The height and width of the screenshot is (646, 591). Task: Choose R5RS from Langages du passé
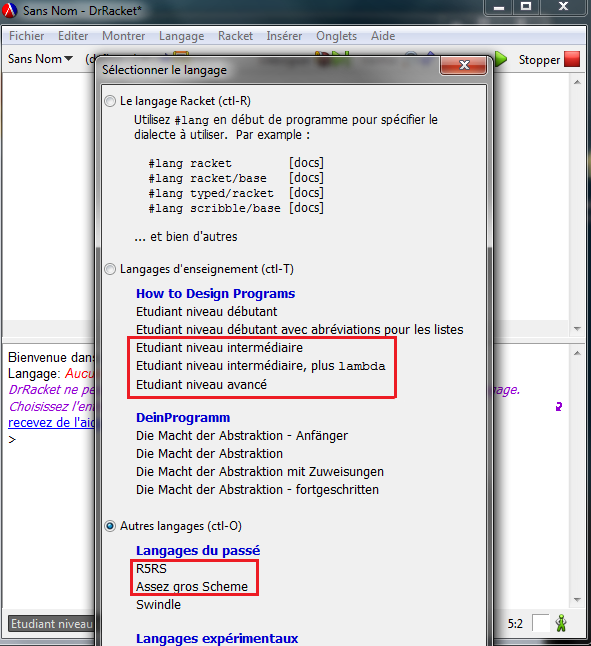151,569
